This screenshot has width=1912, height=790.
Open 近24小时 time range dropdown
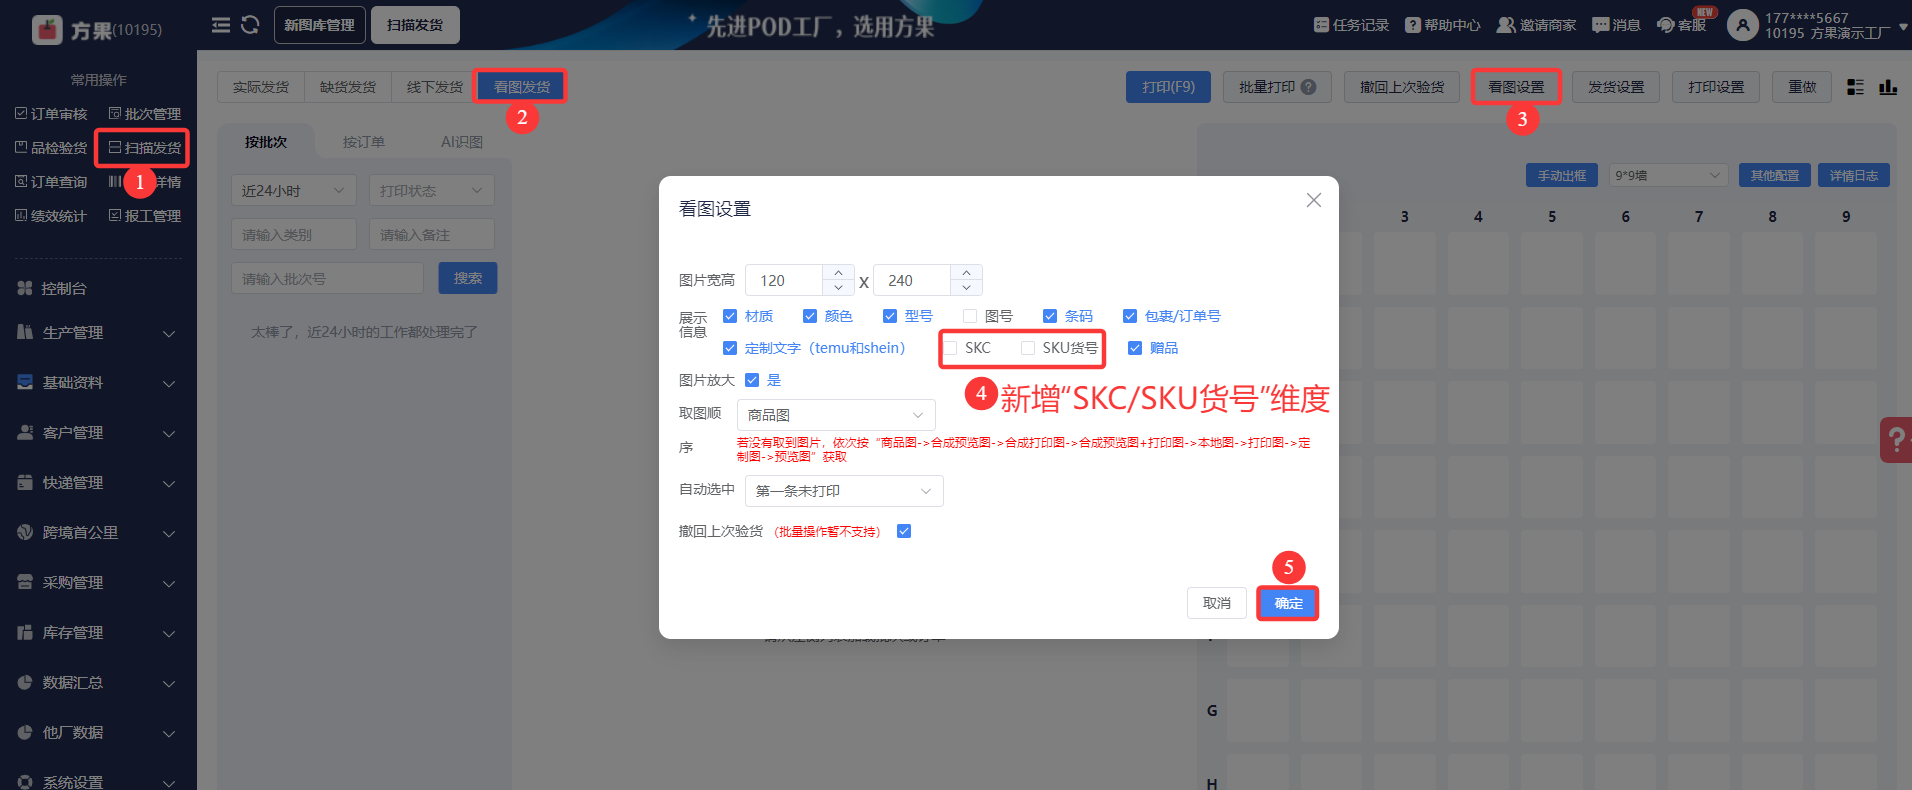[x=293, y=190]
